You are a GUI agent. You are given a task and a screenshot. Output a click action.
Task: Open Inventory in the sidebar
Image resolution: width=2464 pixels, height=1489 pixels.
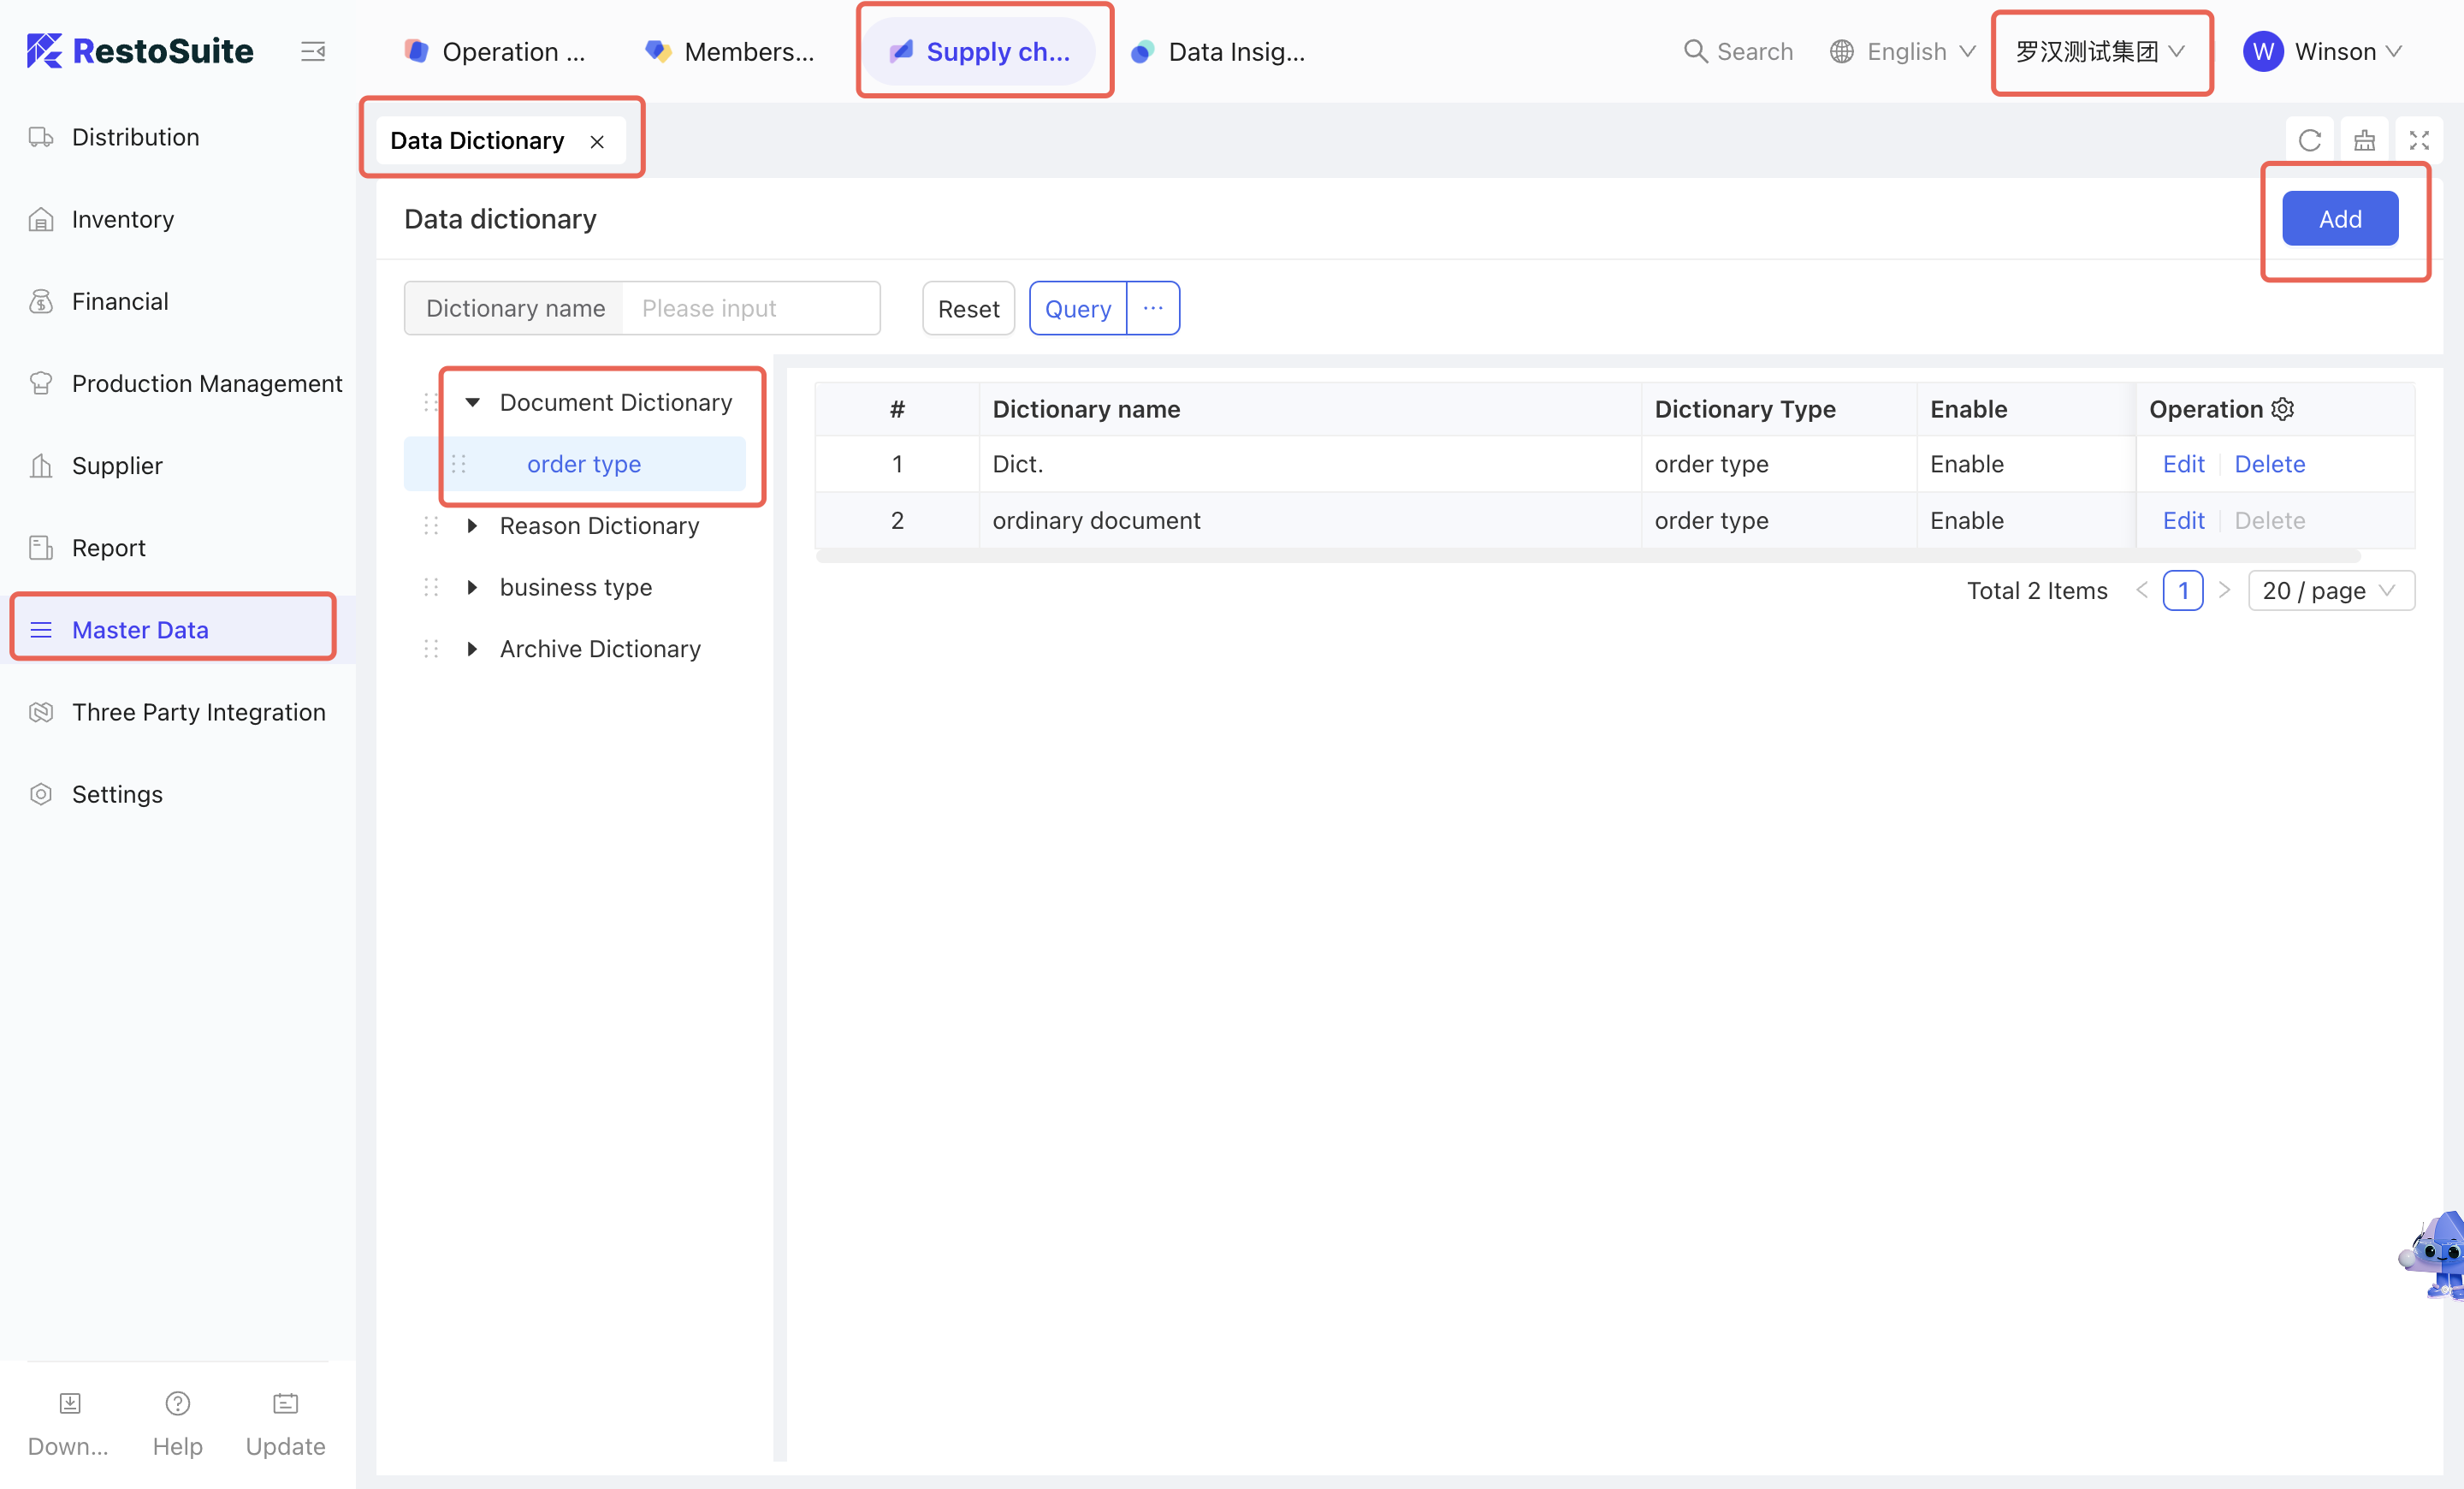tap(122, 219)
